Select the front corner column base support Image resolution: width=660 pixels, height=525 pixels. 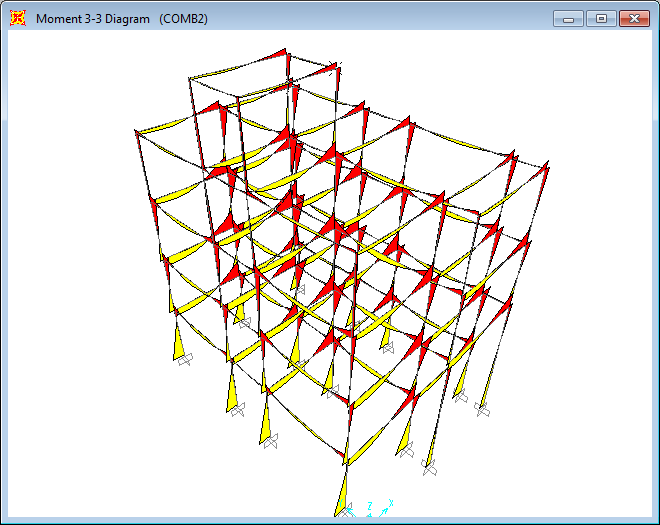345,513
